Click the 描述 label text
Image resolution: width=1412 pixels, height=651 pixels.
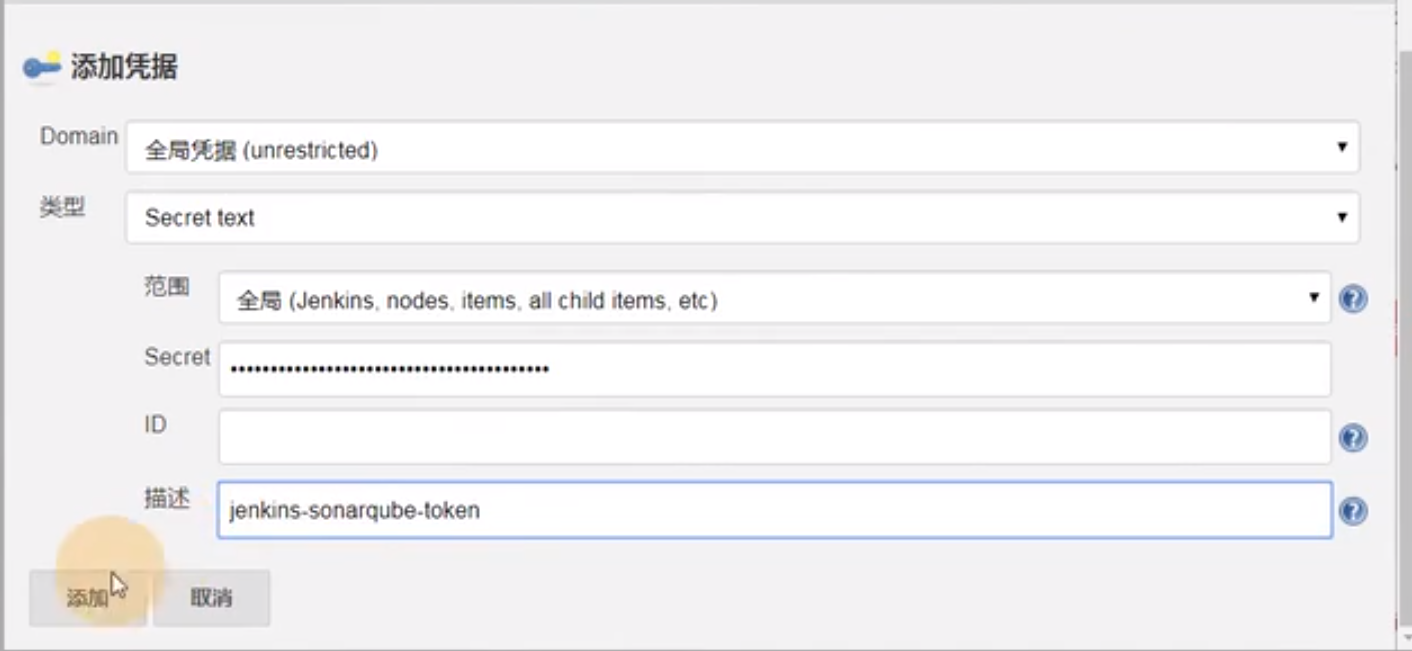[166, 498]
